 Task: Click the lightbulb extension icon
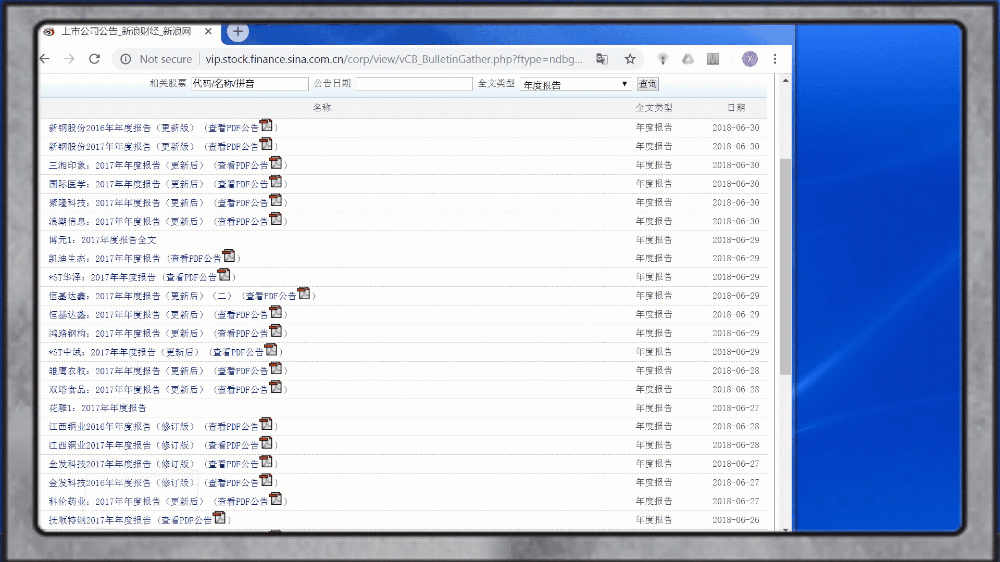[663, 59]
